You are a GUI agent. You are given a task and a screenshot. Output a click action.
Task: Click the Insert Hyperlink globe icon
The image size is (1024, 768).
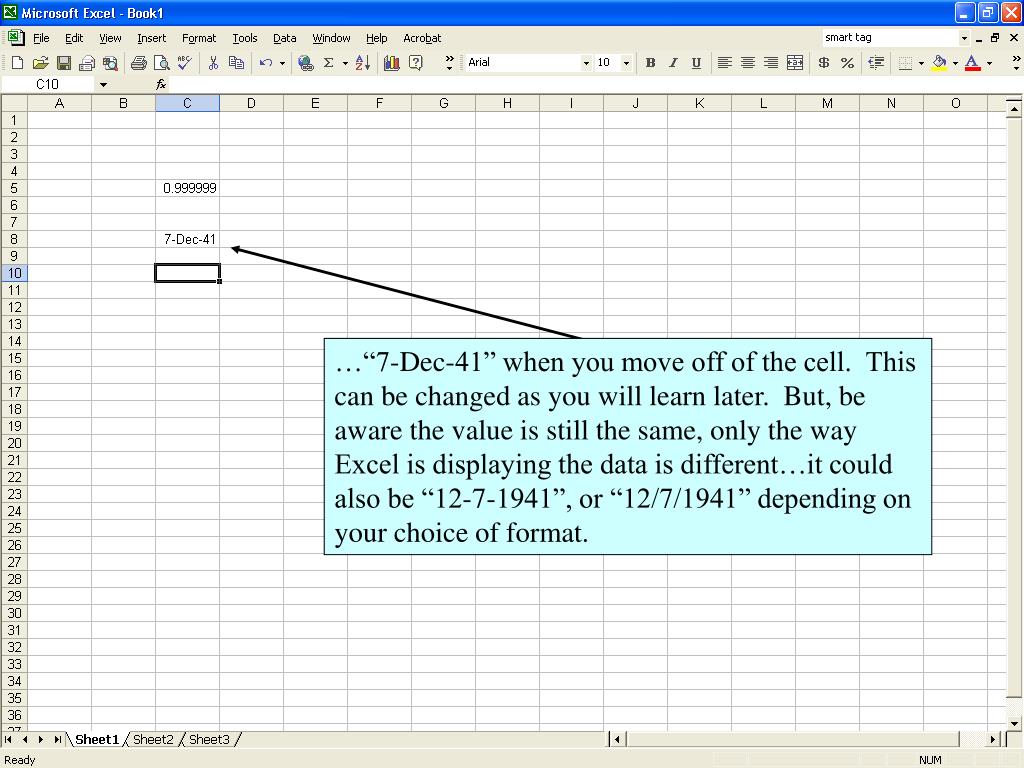pos(305,63)
